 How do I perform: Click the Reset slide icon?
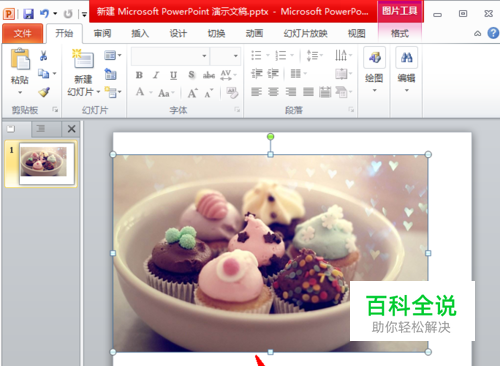click(x=110, y=74)
